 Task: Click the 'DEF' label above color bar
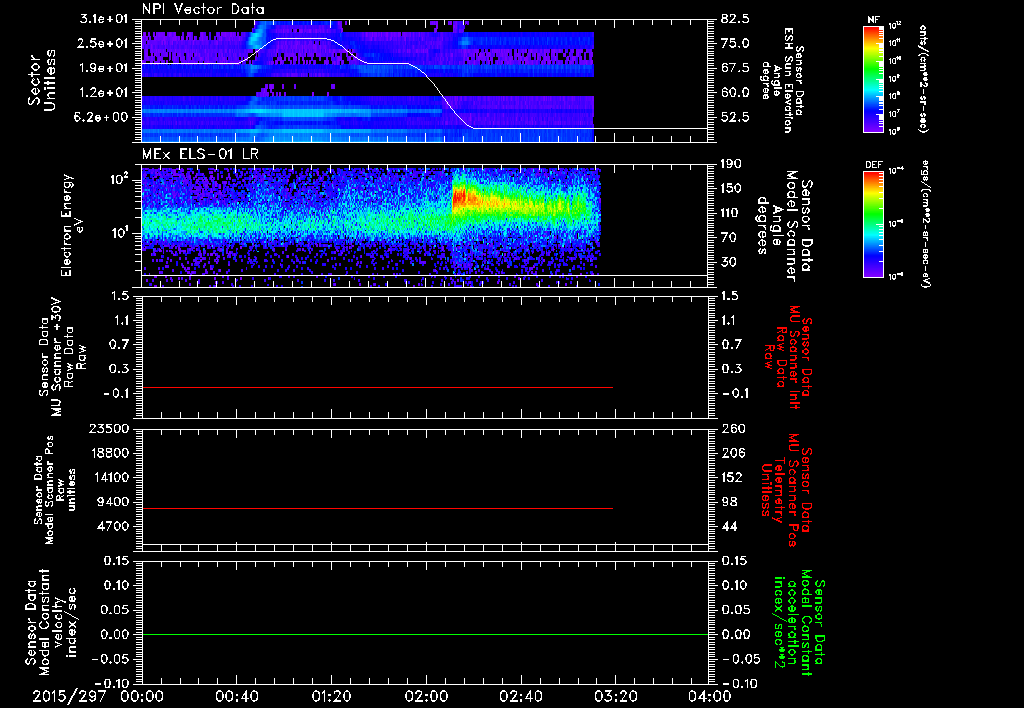click(x=873, y=165)
